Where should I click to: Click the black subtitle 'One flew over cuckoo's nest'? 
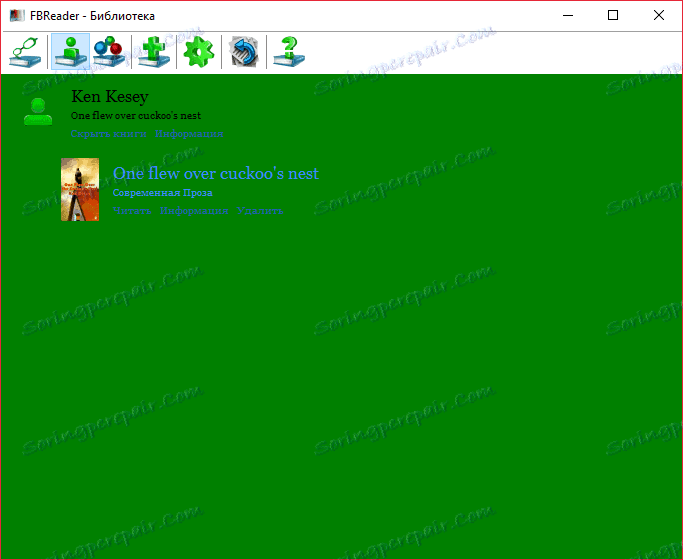point(136,116)
